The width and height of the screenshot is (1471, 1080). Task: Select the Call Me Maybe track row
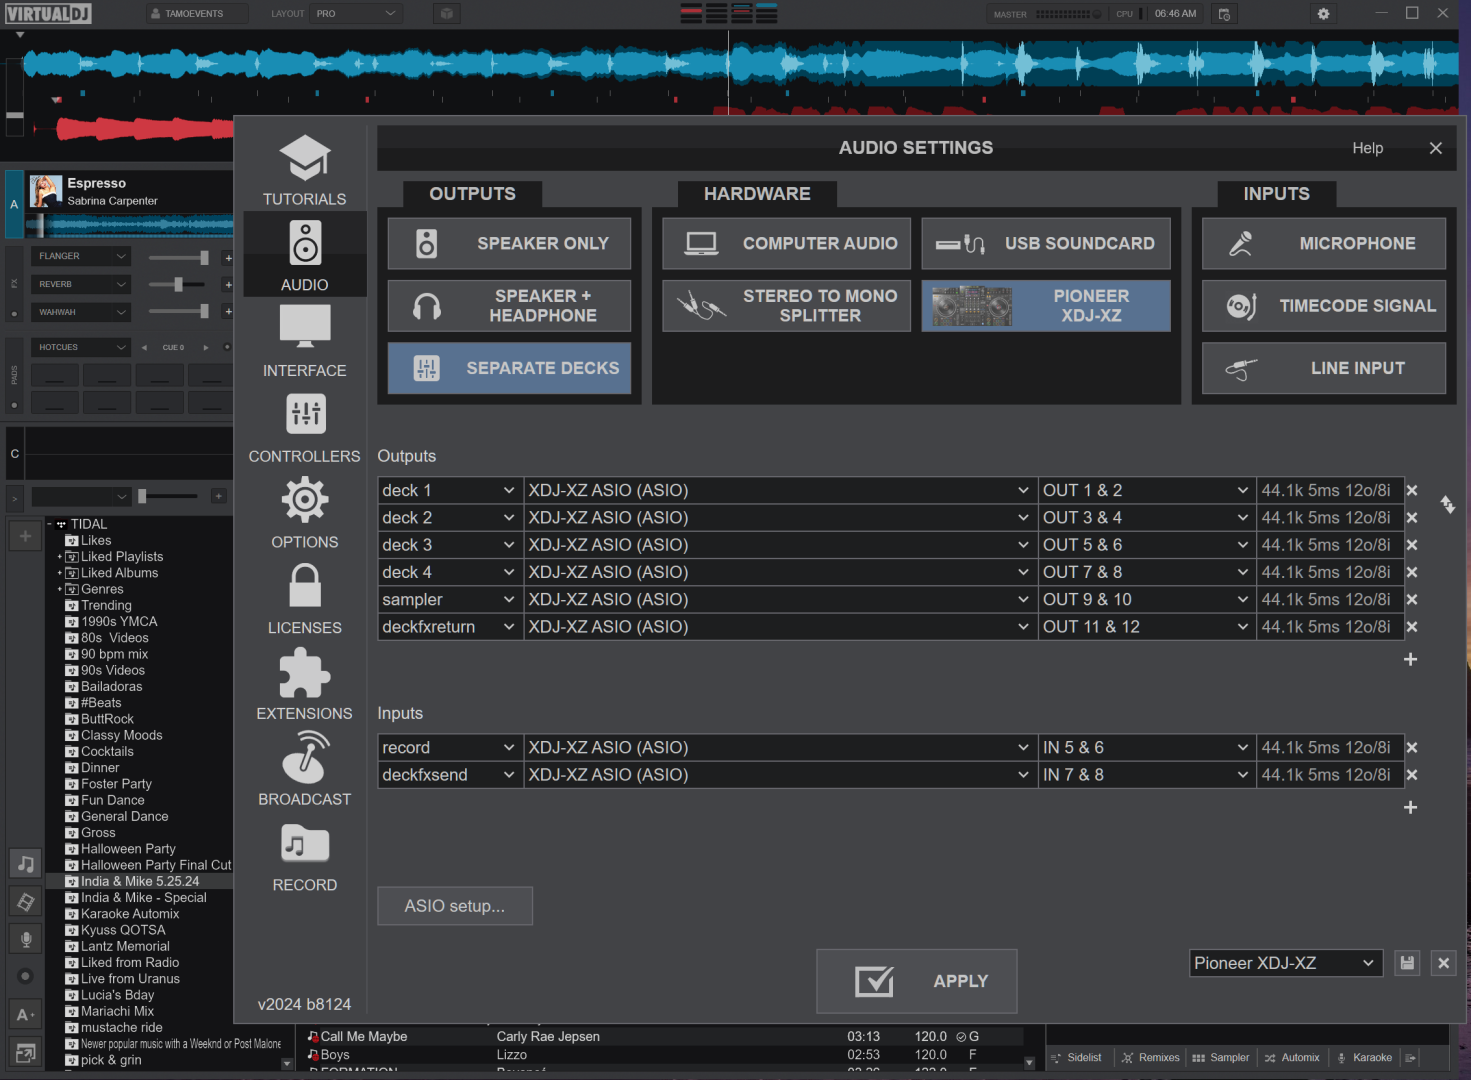[664, 1037]
